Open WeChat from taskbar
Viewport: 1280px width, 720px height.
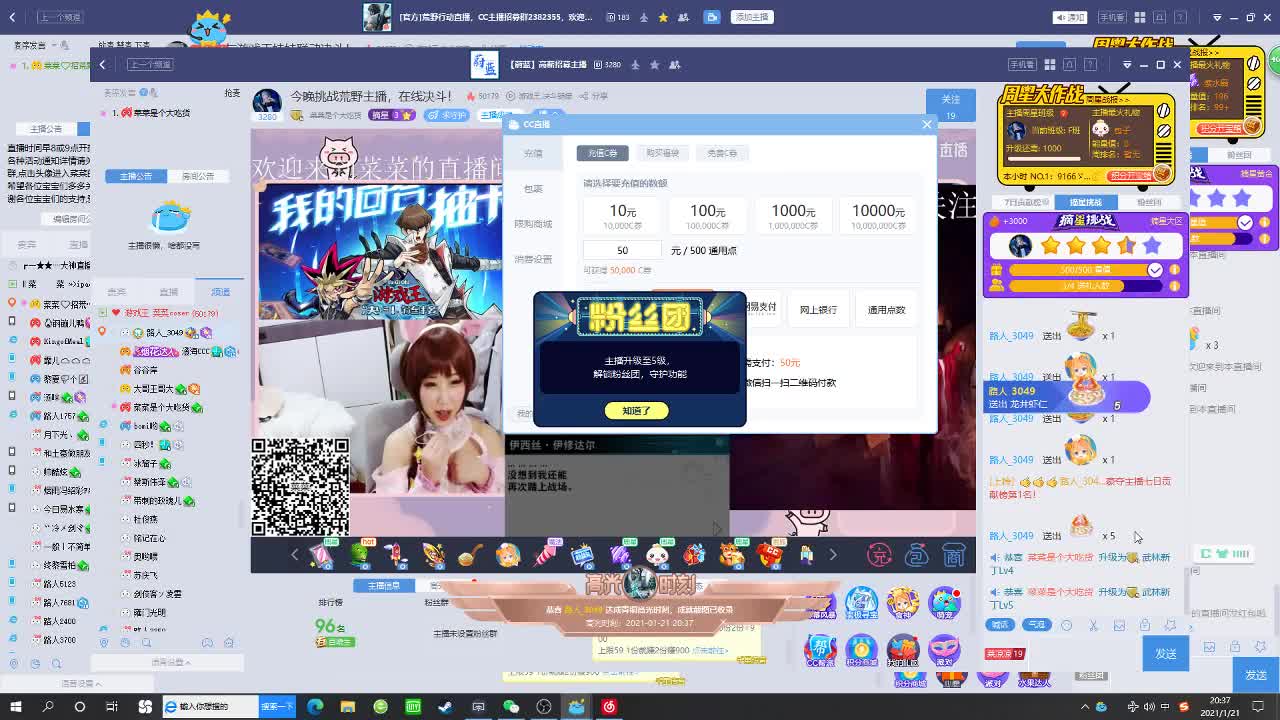coord(511,706)
